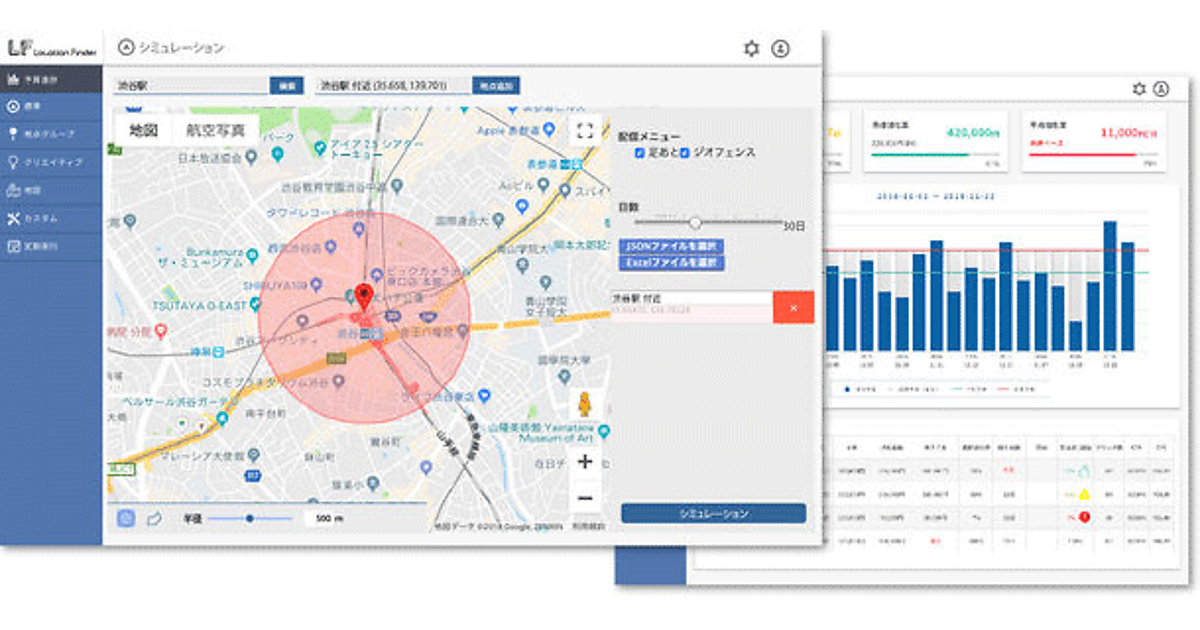Click JSONファイルを選択 button
1200x630 pixels.
[x=672, y=246]
